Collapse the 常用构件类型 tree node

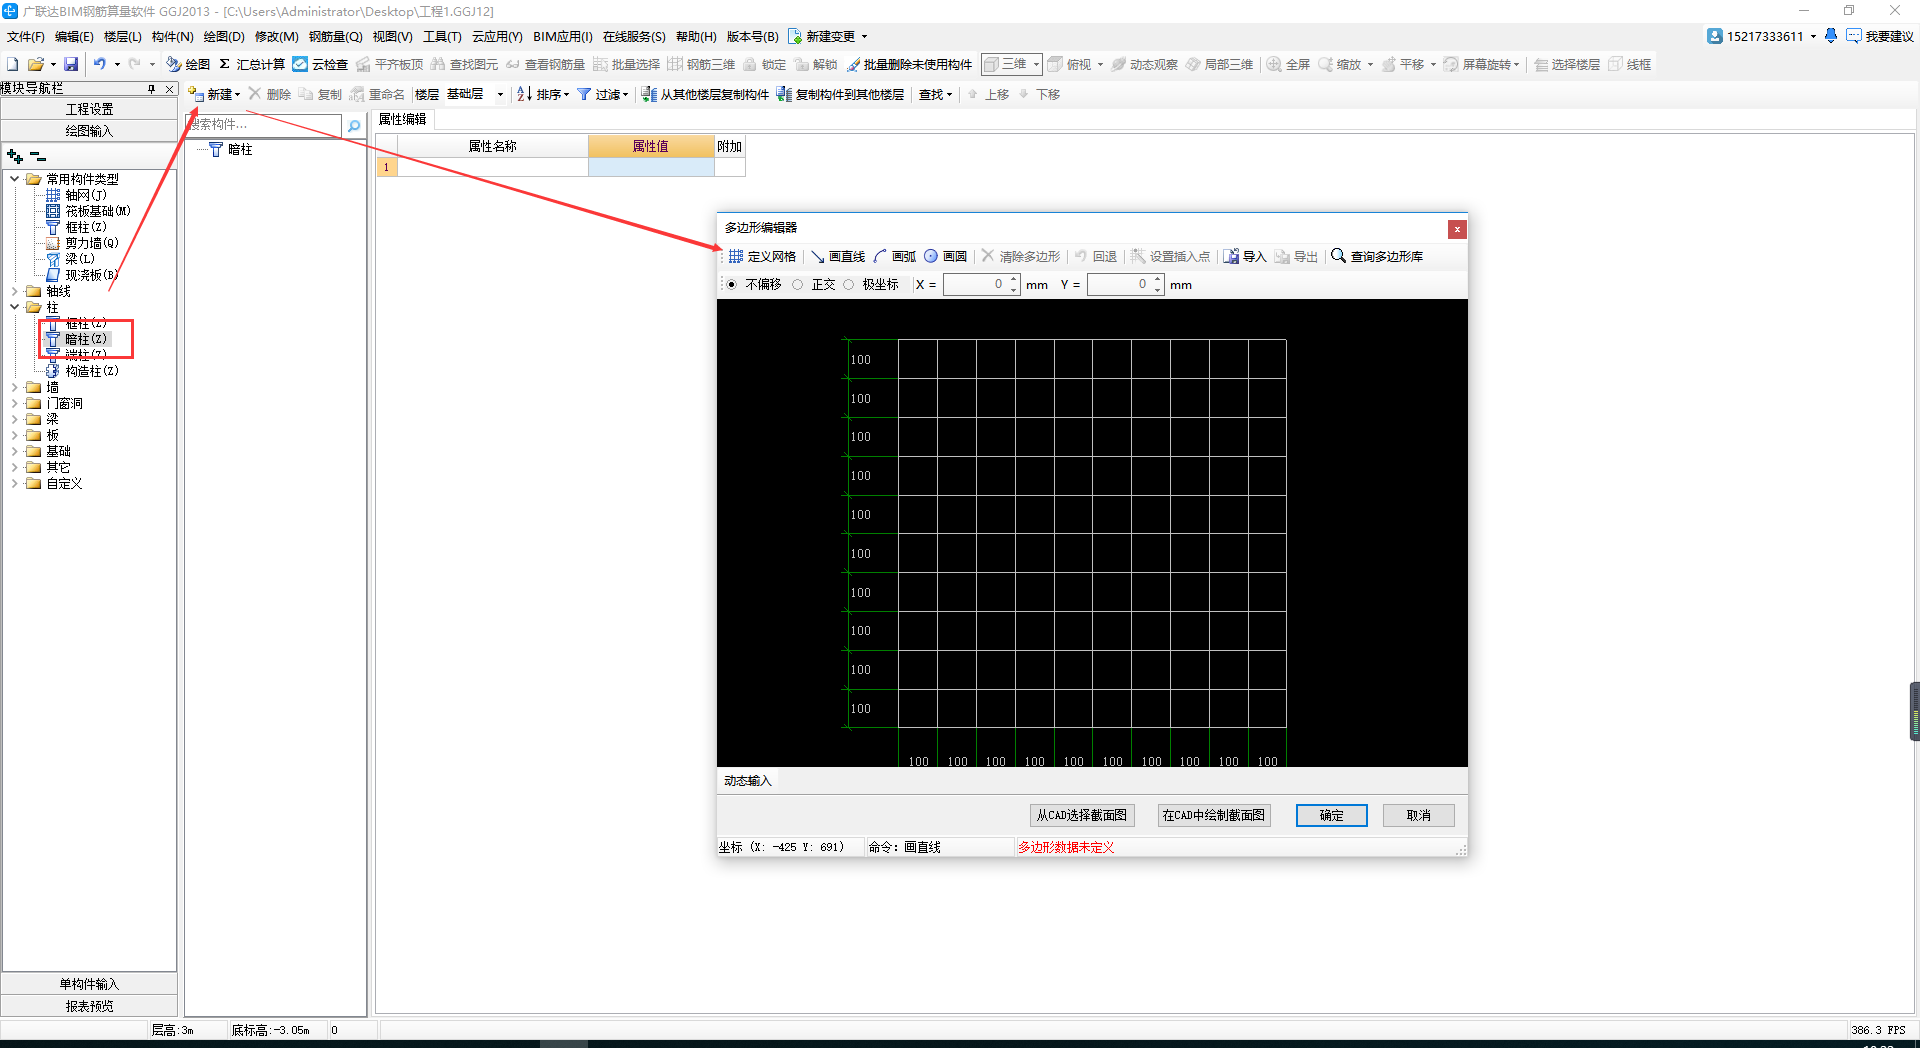click(x=14, y=179)
